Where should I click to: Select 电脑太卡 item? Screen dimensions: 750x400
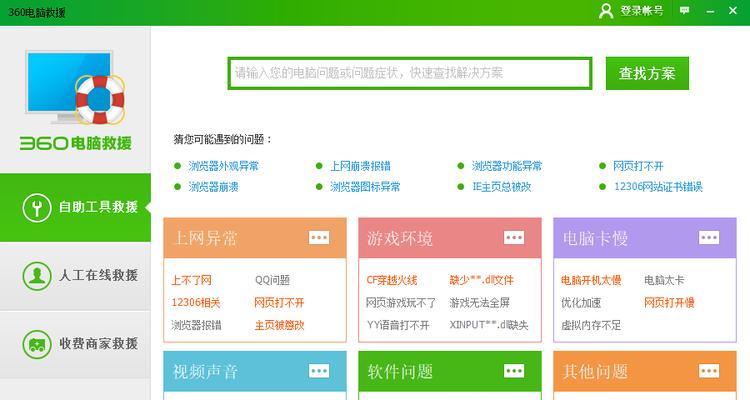664,280
